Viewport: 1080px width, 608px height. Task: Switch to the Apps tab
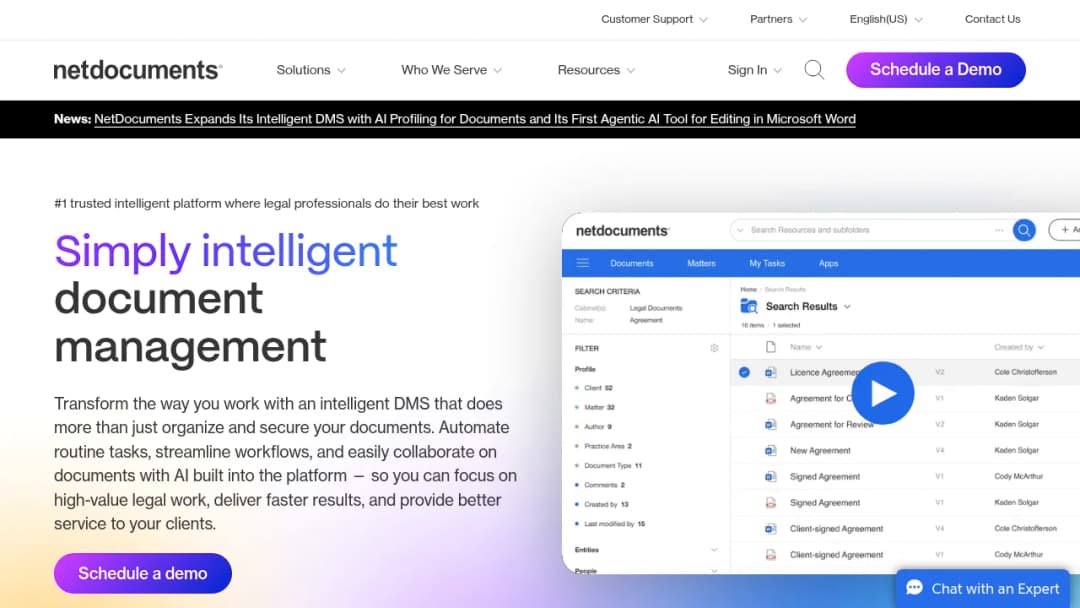pyautogui.click(x=828, y=263)
